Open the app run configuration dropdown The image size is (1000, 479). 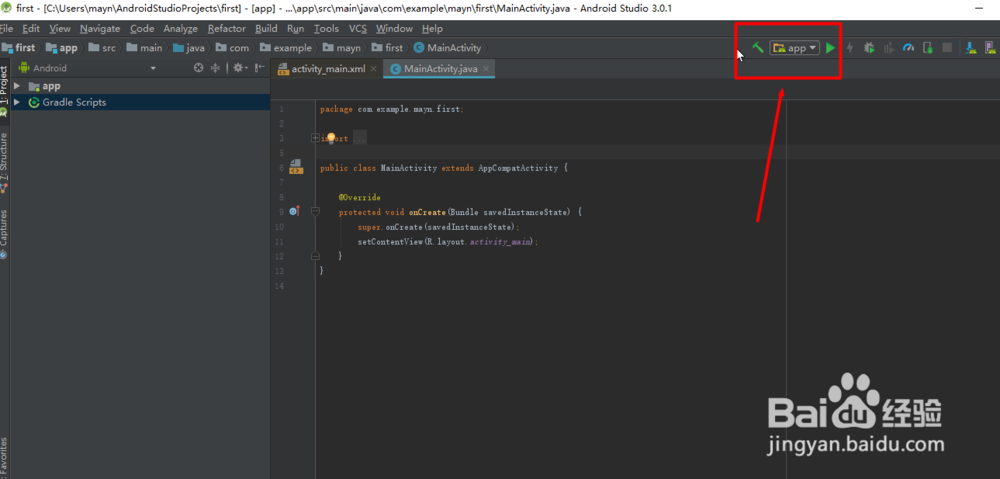pyautogui.click(x=794, y=48)
